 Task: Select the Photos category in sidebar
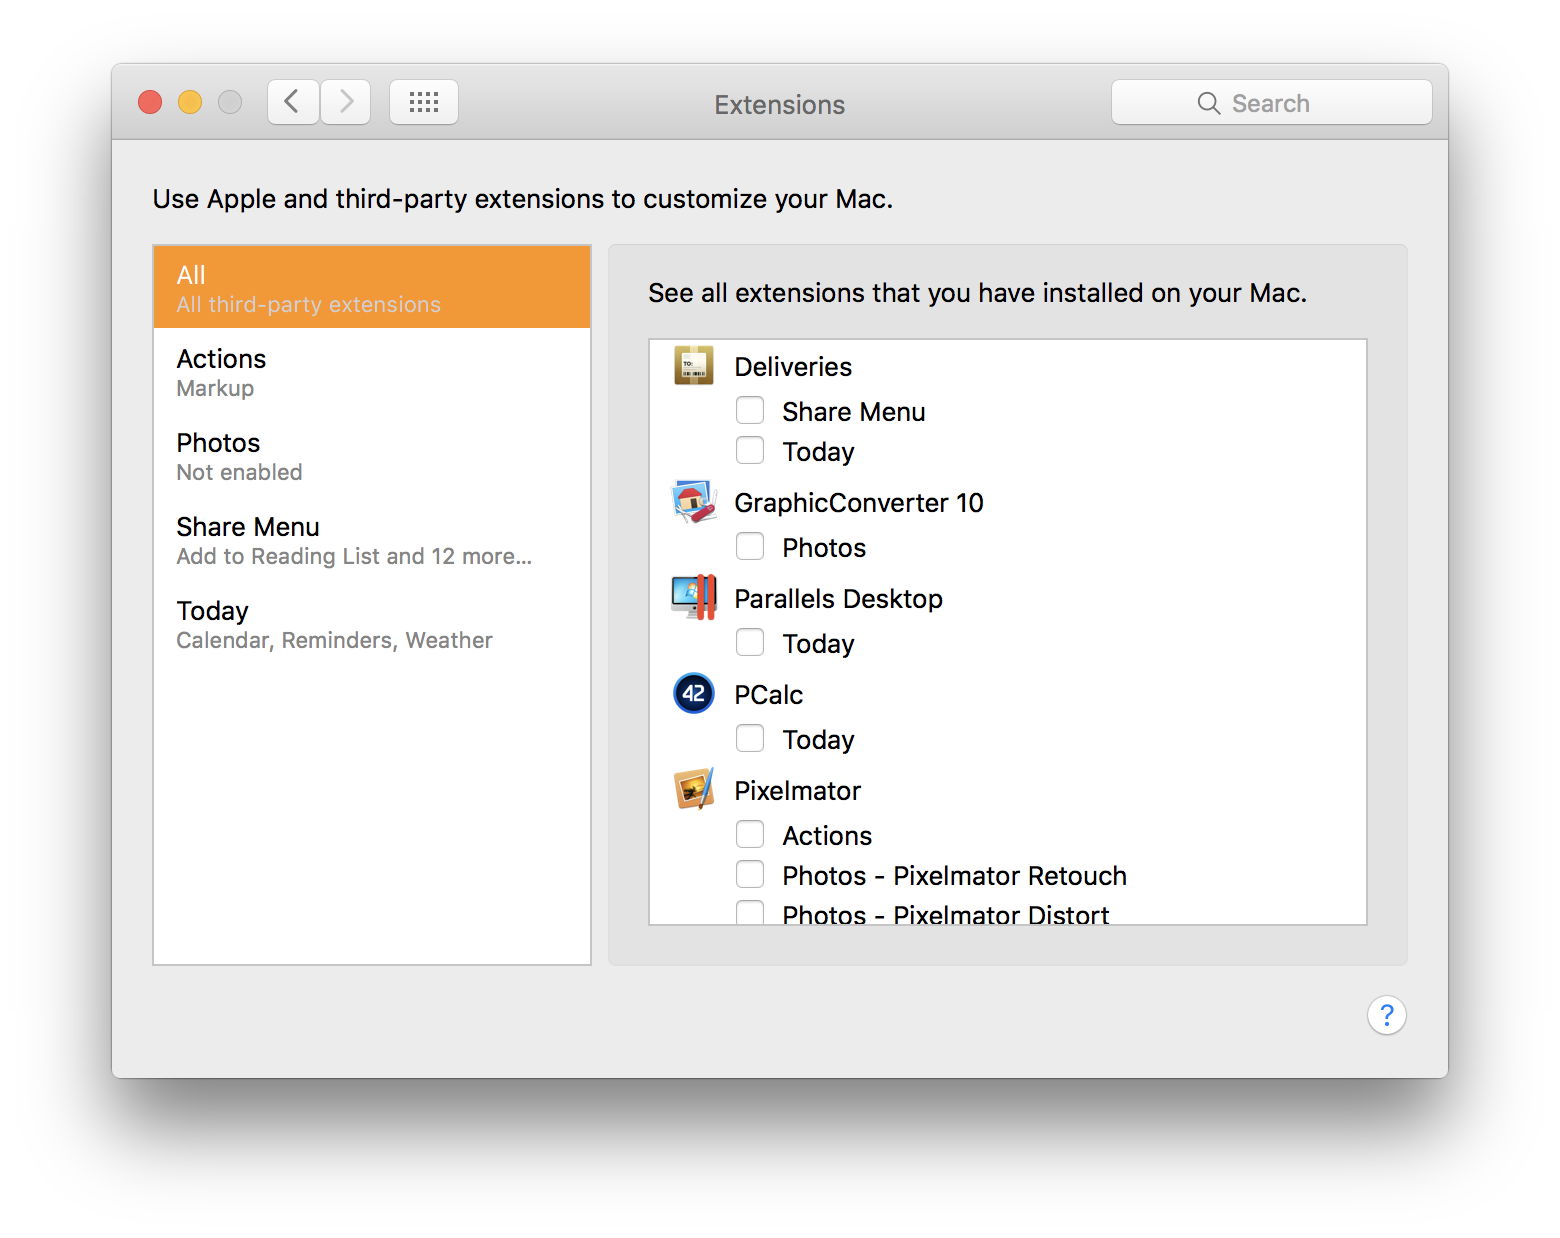pos(371,456)
